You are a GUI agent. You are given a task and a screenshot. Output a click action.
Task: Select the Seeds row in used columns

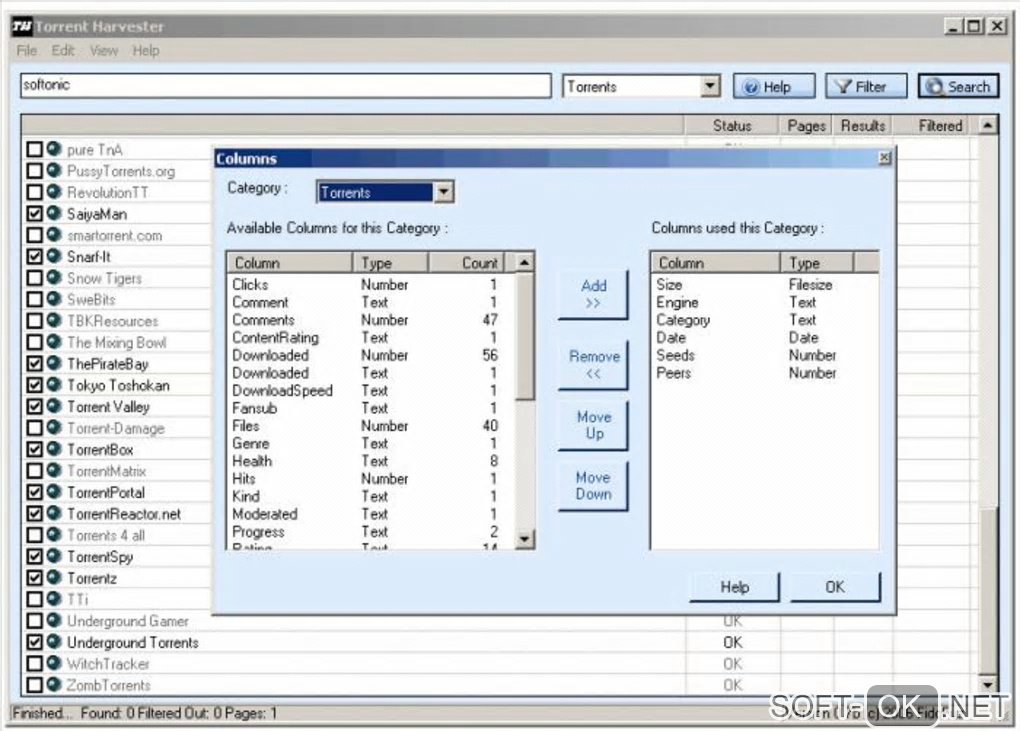(x=764, y=355)
